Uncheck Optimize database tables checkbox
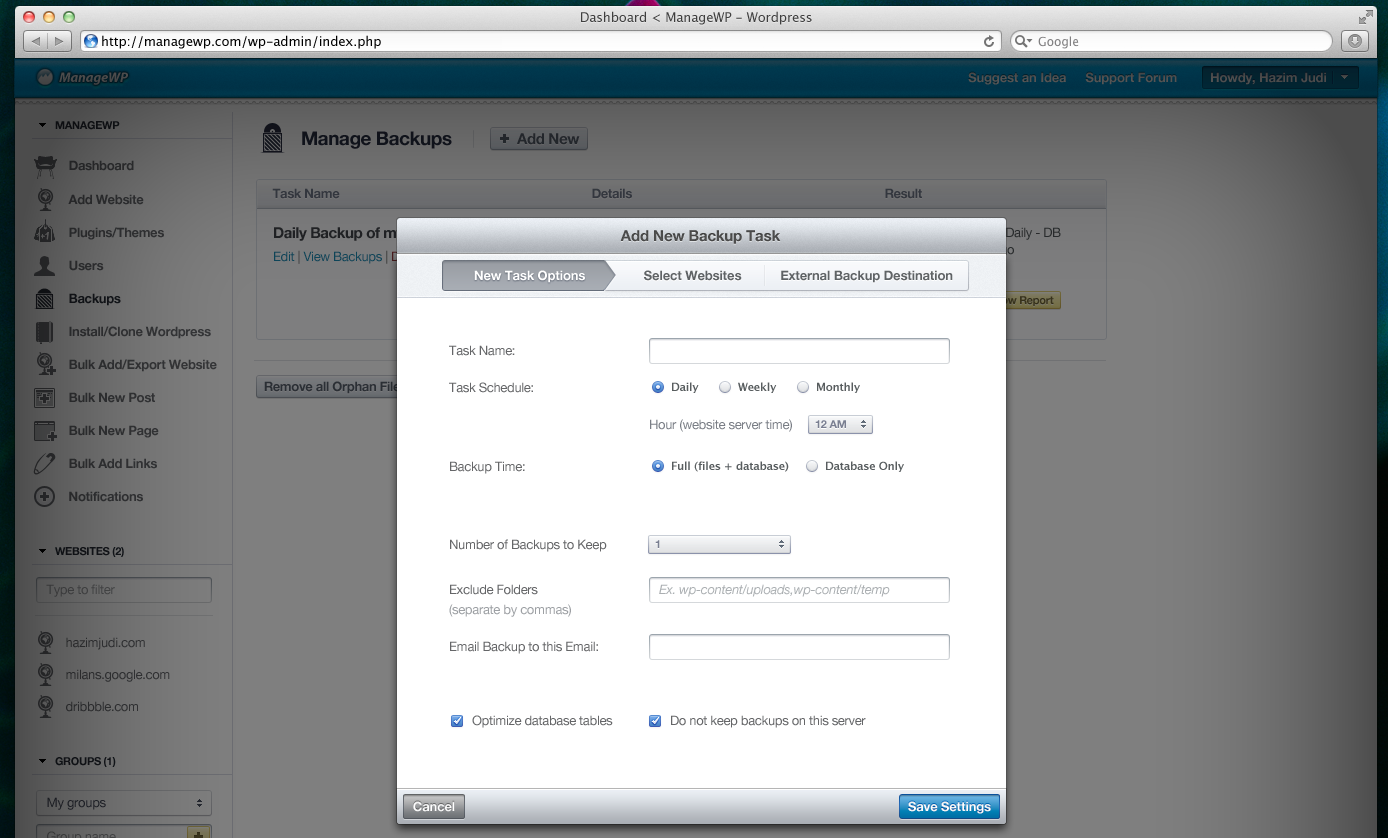 (x=457, y=720)
